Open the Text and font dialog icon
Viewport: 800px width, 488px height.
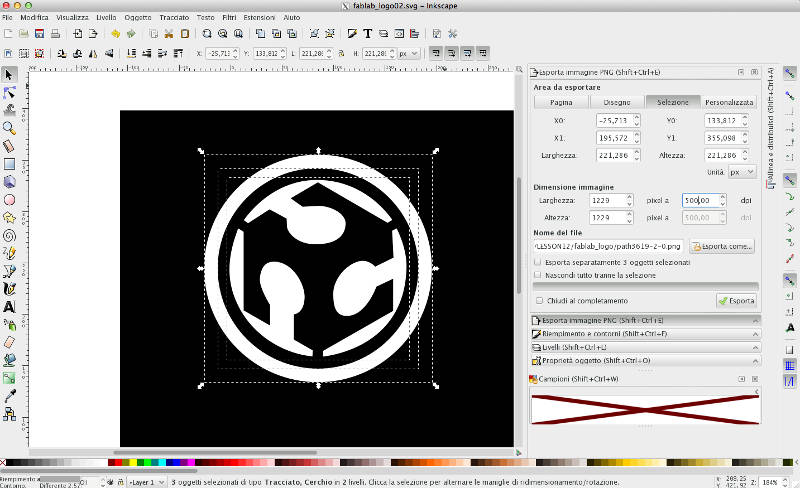367,34
